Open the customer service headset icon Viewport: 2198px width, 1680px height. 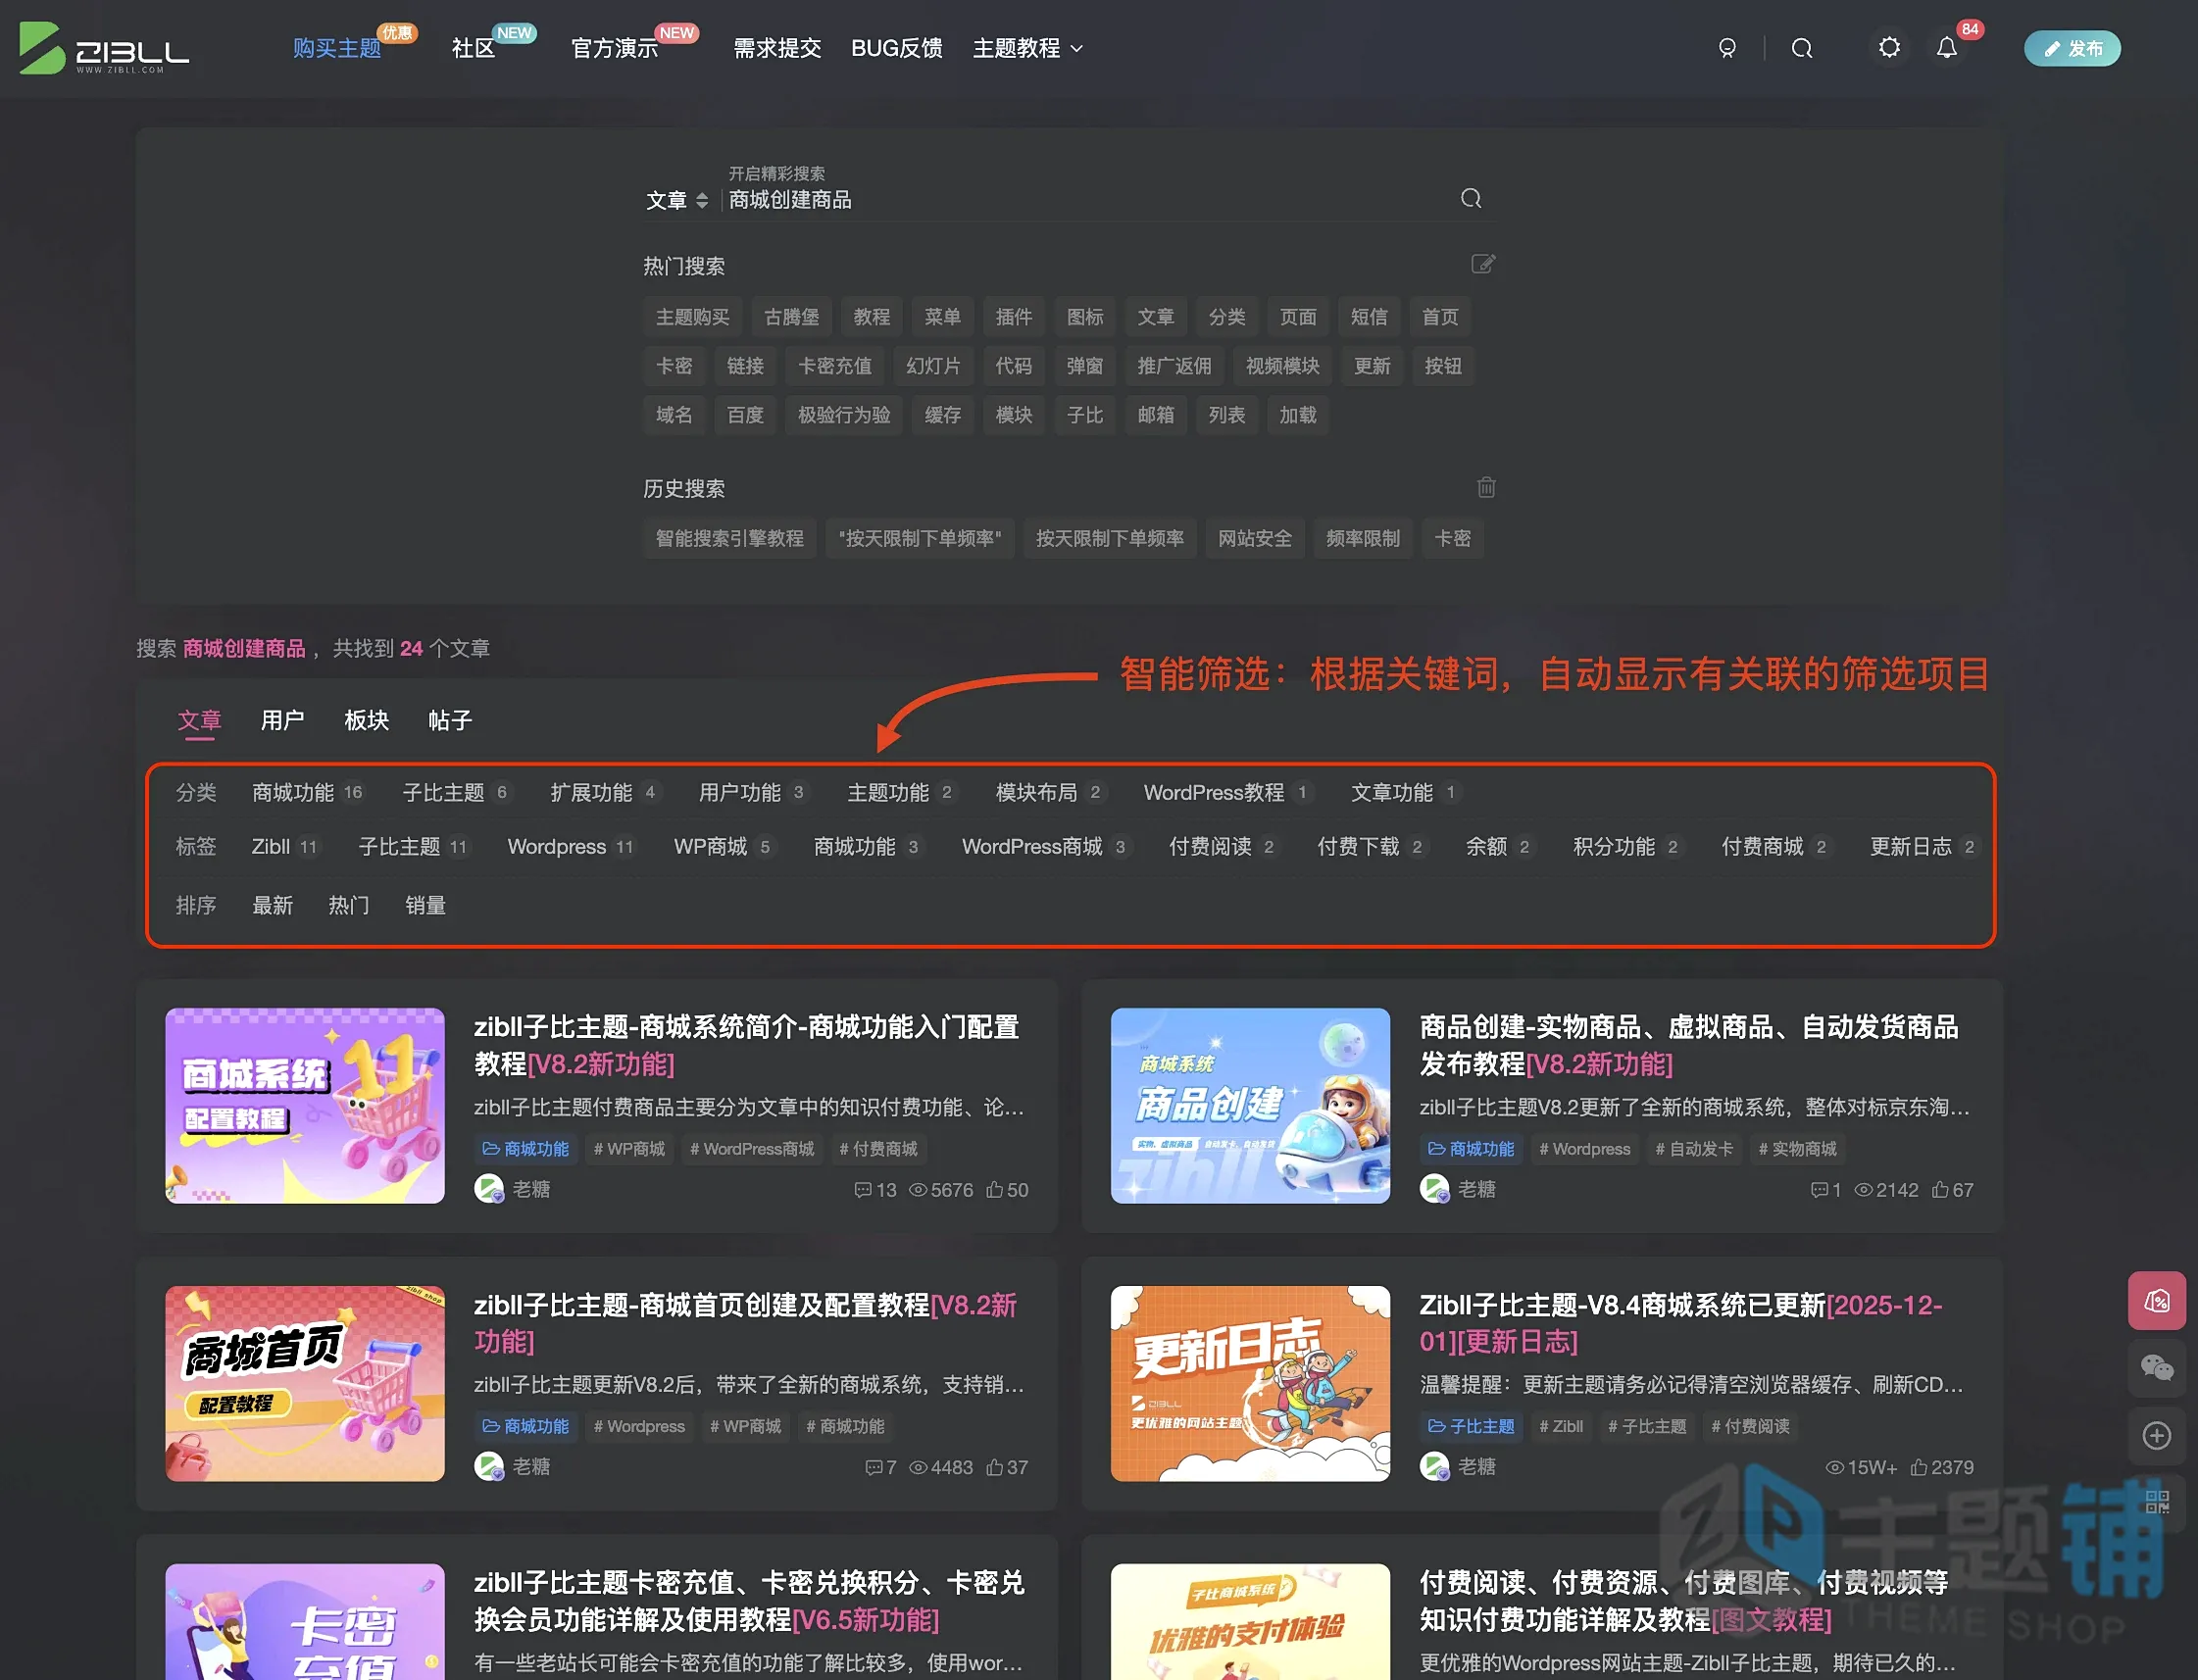click(x=1727, y=48)
